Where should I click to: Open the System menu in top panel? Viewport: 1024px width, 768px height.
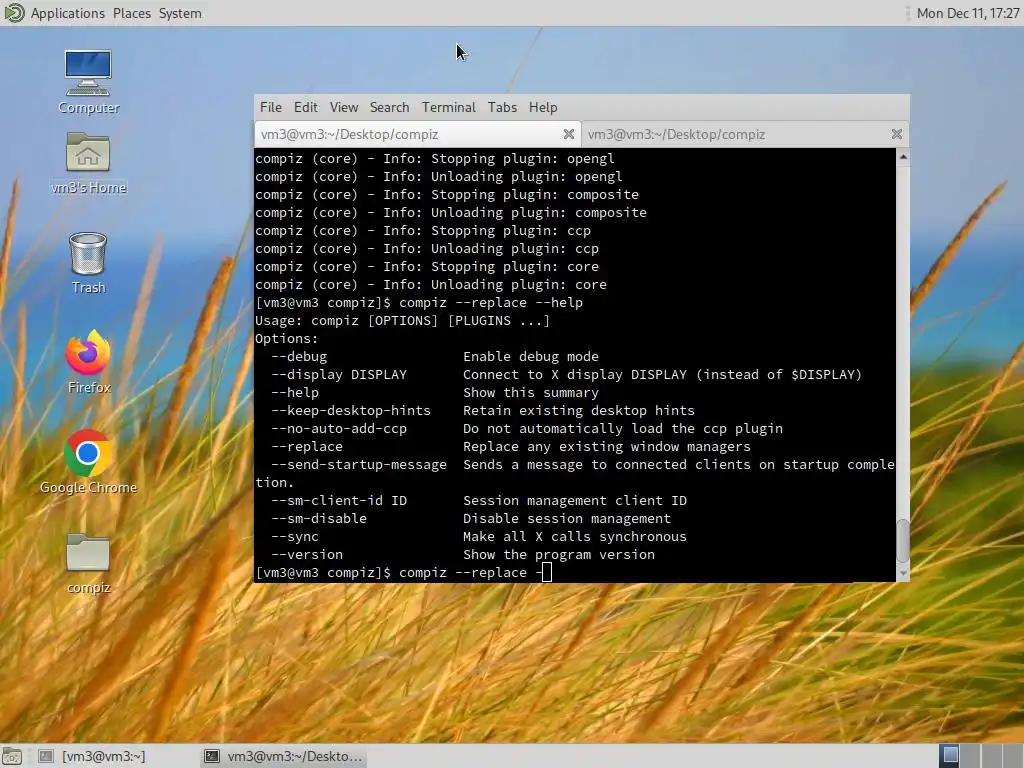point(180,13)
